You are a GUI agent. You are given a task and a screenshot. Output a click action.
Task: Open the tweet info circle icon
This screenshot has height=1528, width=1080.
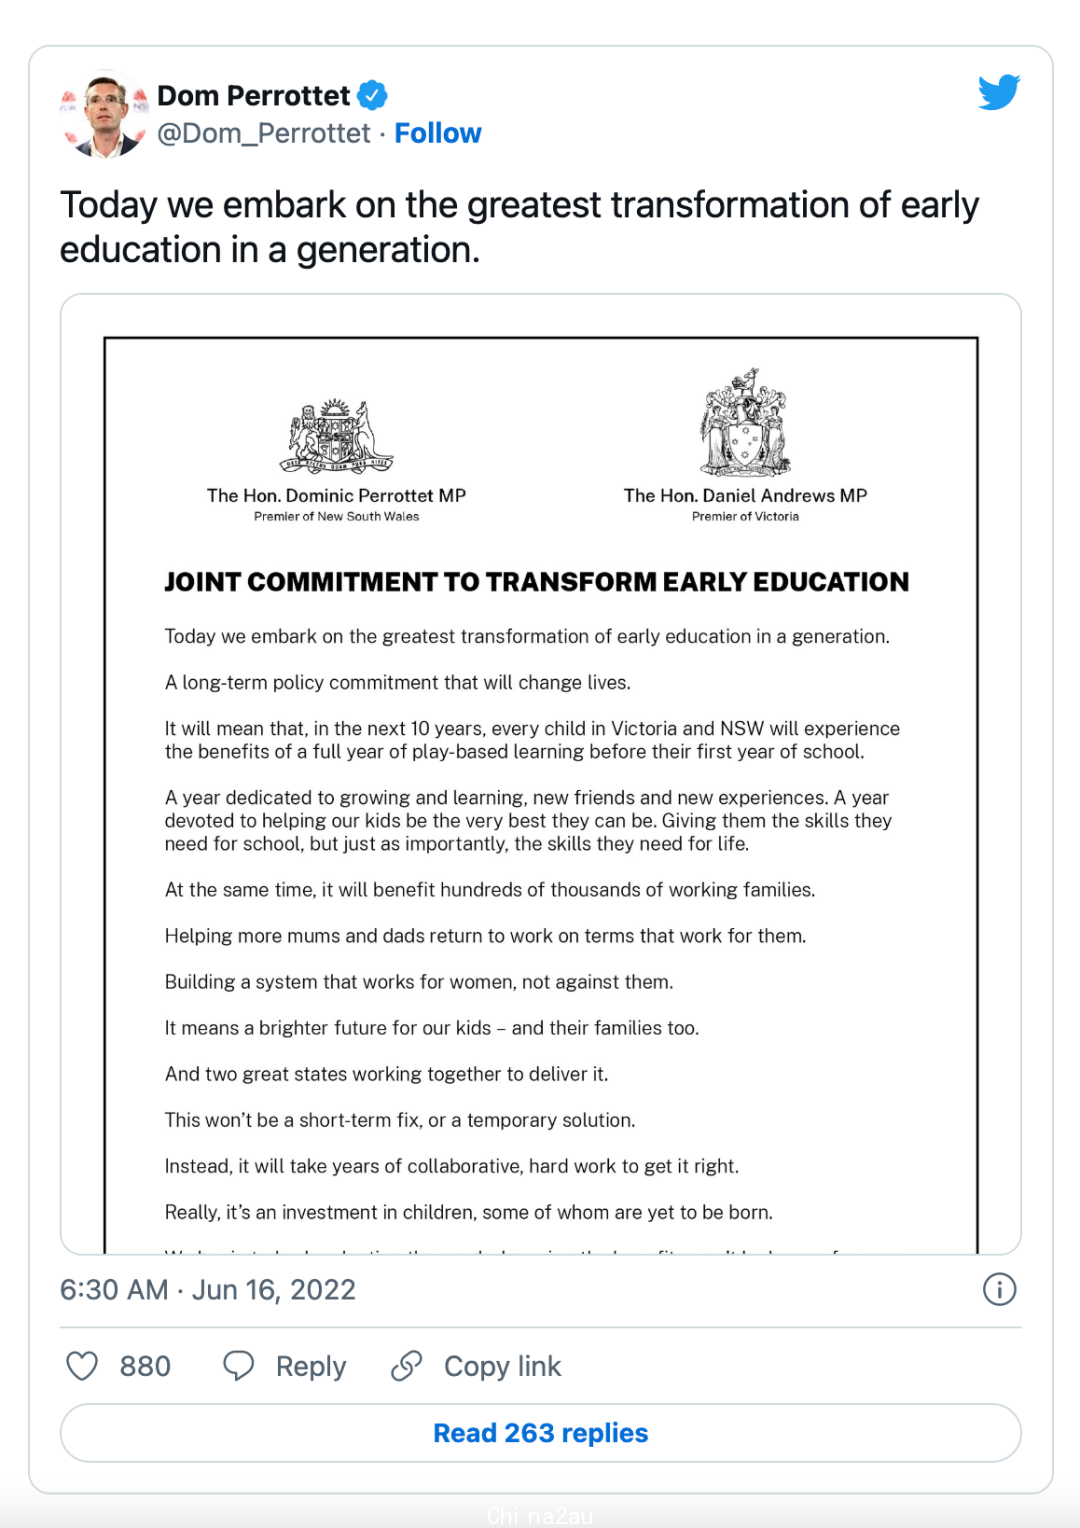(999, 1290)
